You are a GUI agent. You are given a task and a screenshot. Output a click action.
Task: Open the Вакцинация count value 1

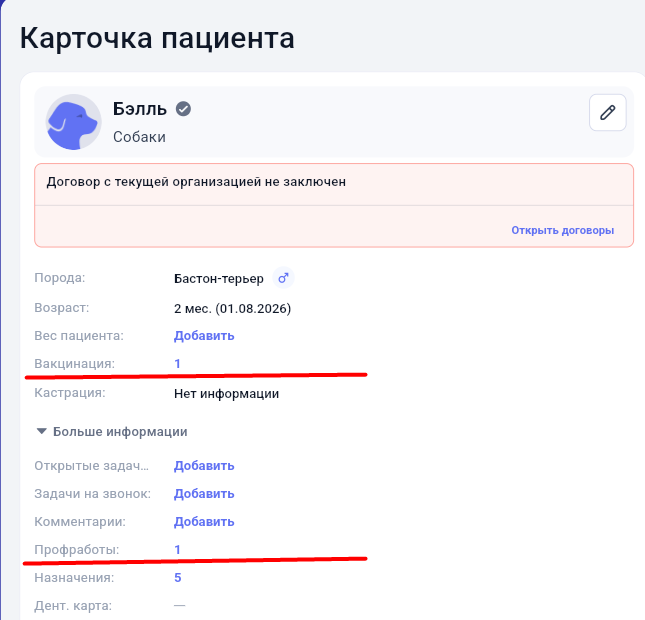point(177,364)
